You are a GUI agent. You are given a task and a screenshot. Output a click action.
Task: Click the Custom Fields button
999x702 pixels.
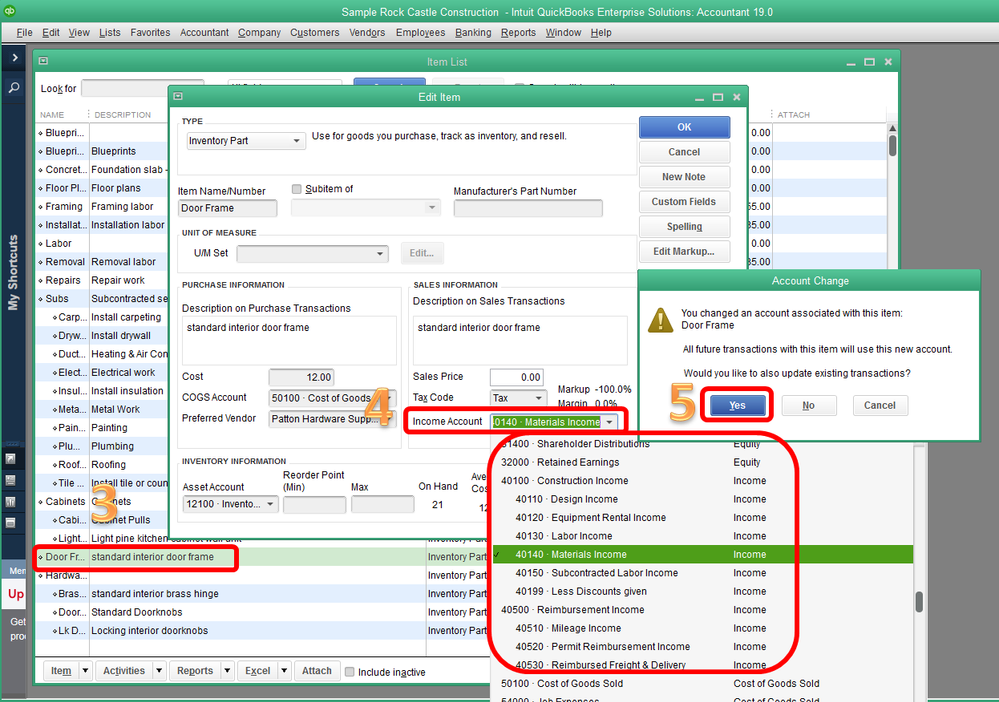tap(684, 202)
